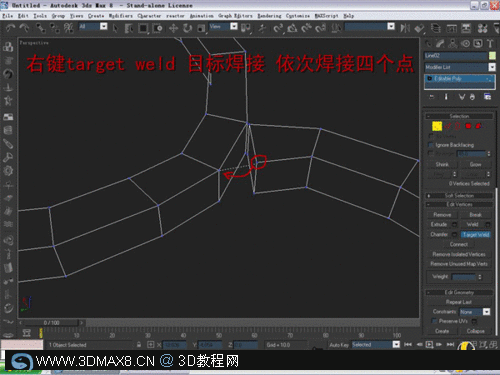Open the Layer Manager icon
Viewport: 500px width, 375px height.
pos(436,28)
